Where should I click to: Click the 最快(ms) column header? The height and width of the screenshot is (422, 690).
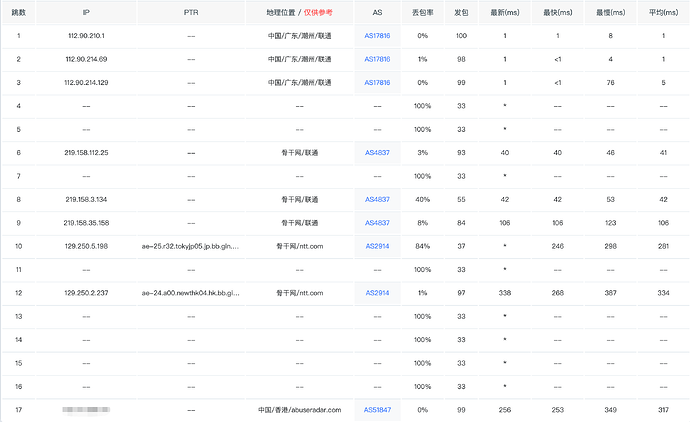558,12
